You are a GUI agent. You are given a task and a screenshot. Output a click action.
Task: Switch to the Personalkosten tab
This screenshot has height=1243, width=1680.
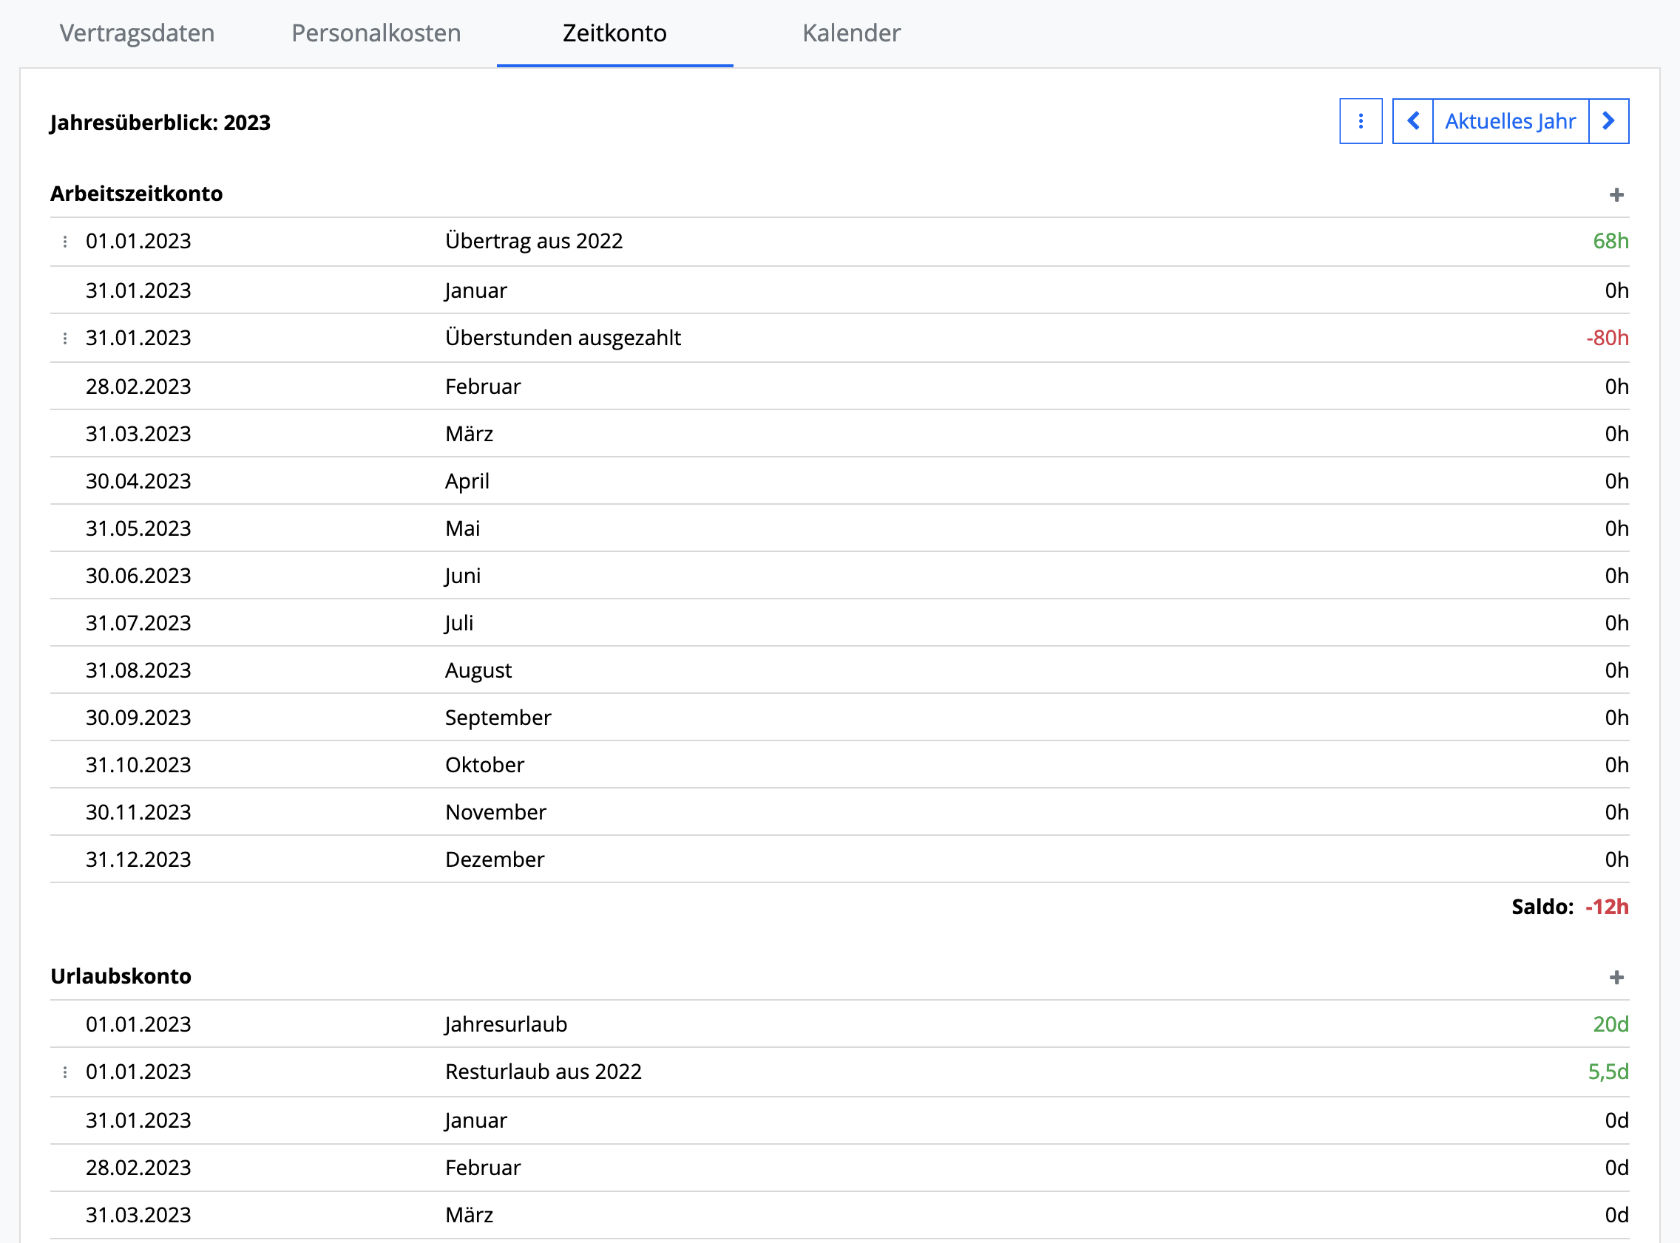pos(376,33)
